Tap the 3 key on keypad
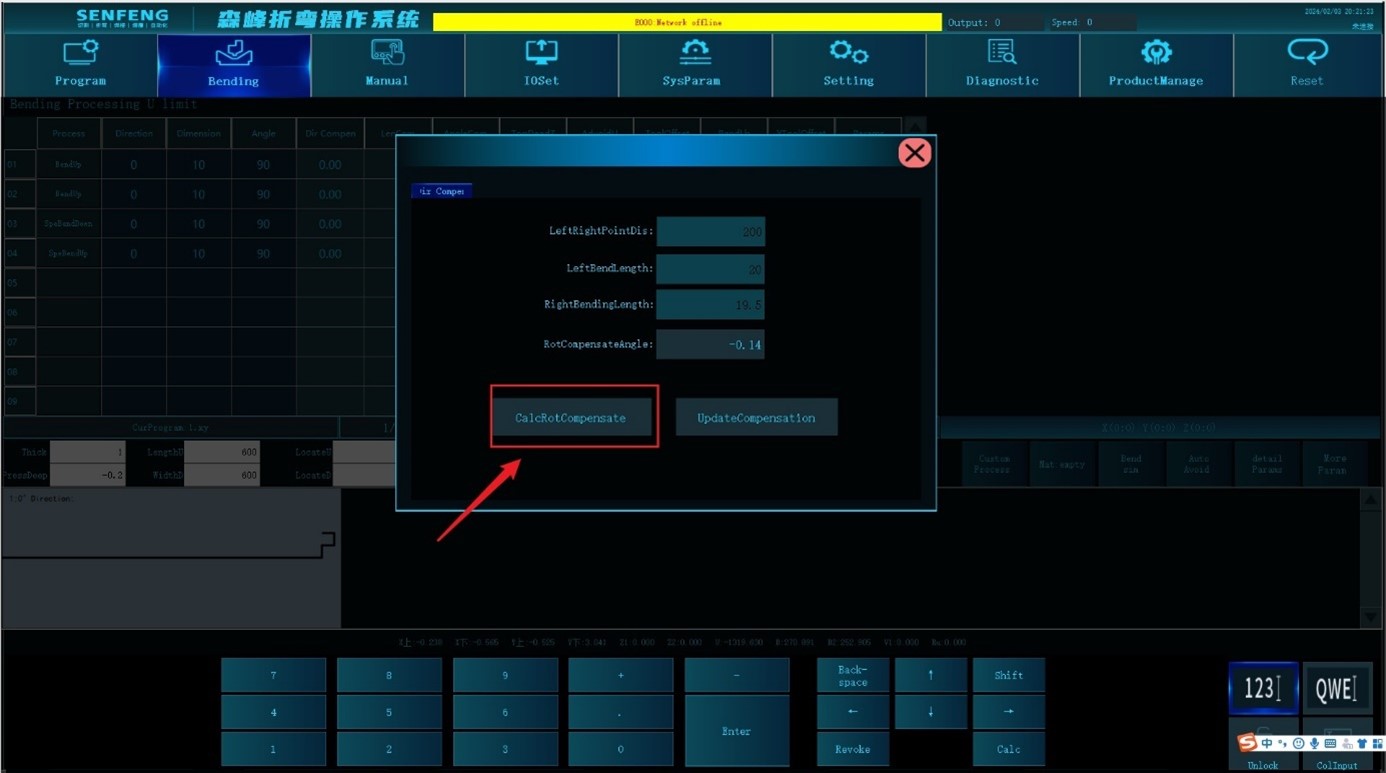1386x773 pixels. [505, 749]
